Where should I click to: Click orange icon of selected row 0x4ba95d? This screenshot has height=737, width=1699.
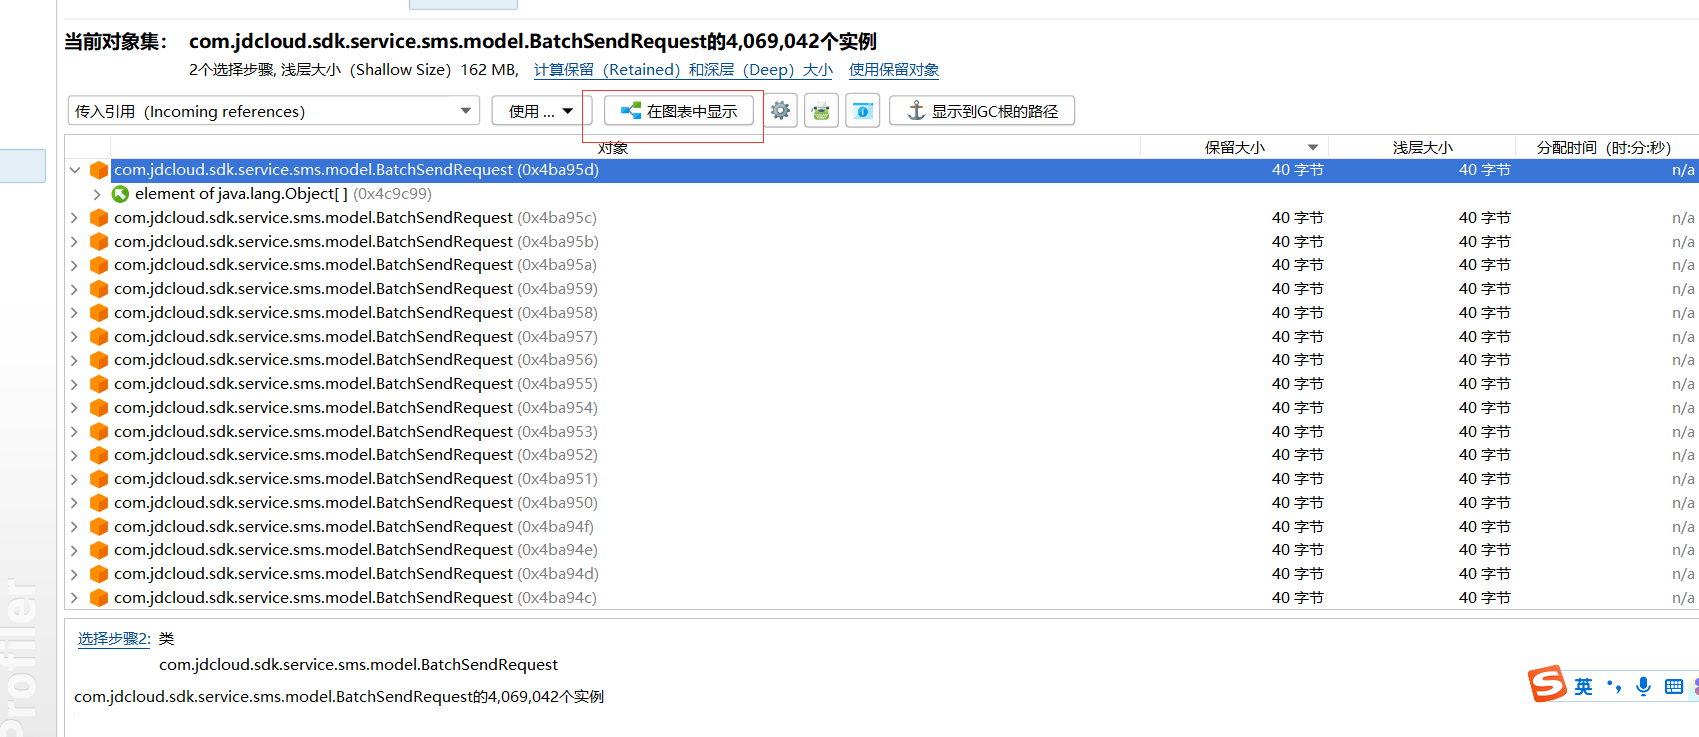point(99,170)
